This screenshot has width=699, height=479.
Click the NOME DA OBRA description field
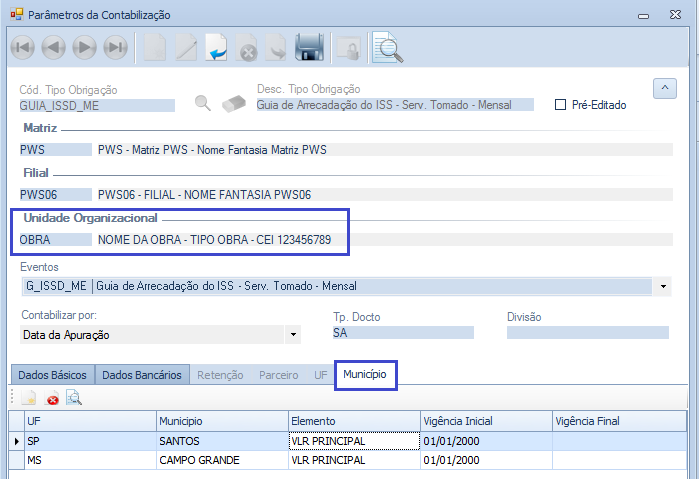384,240
